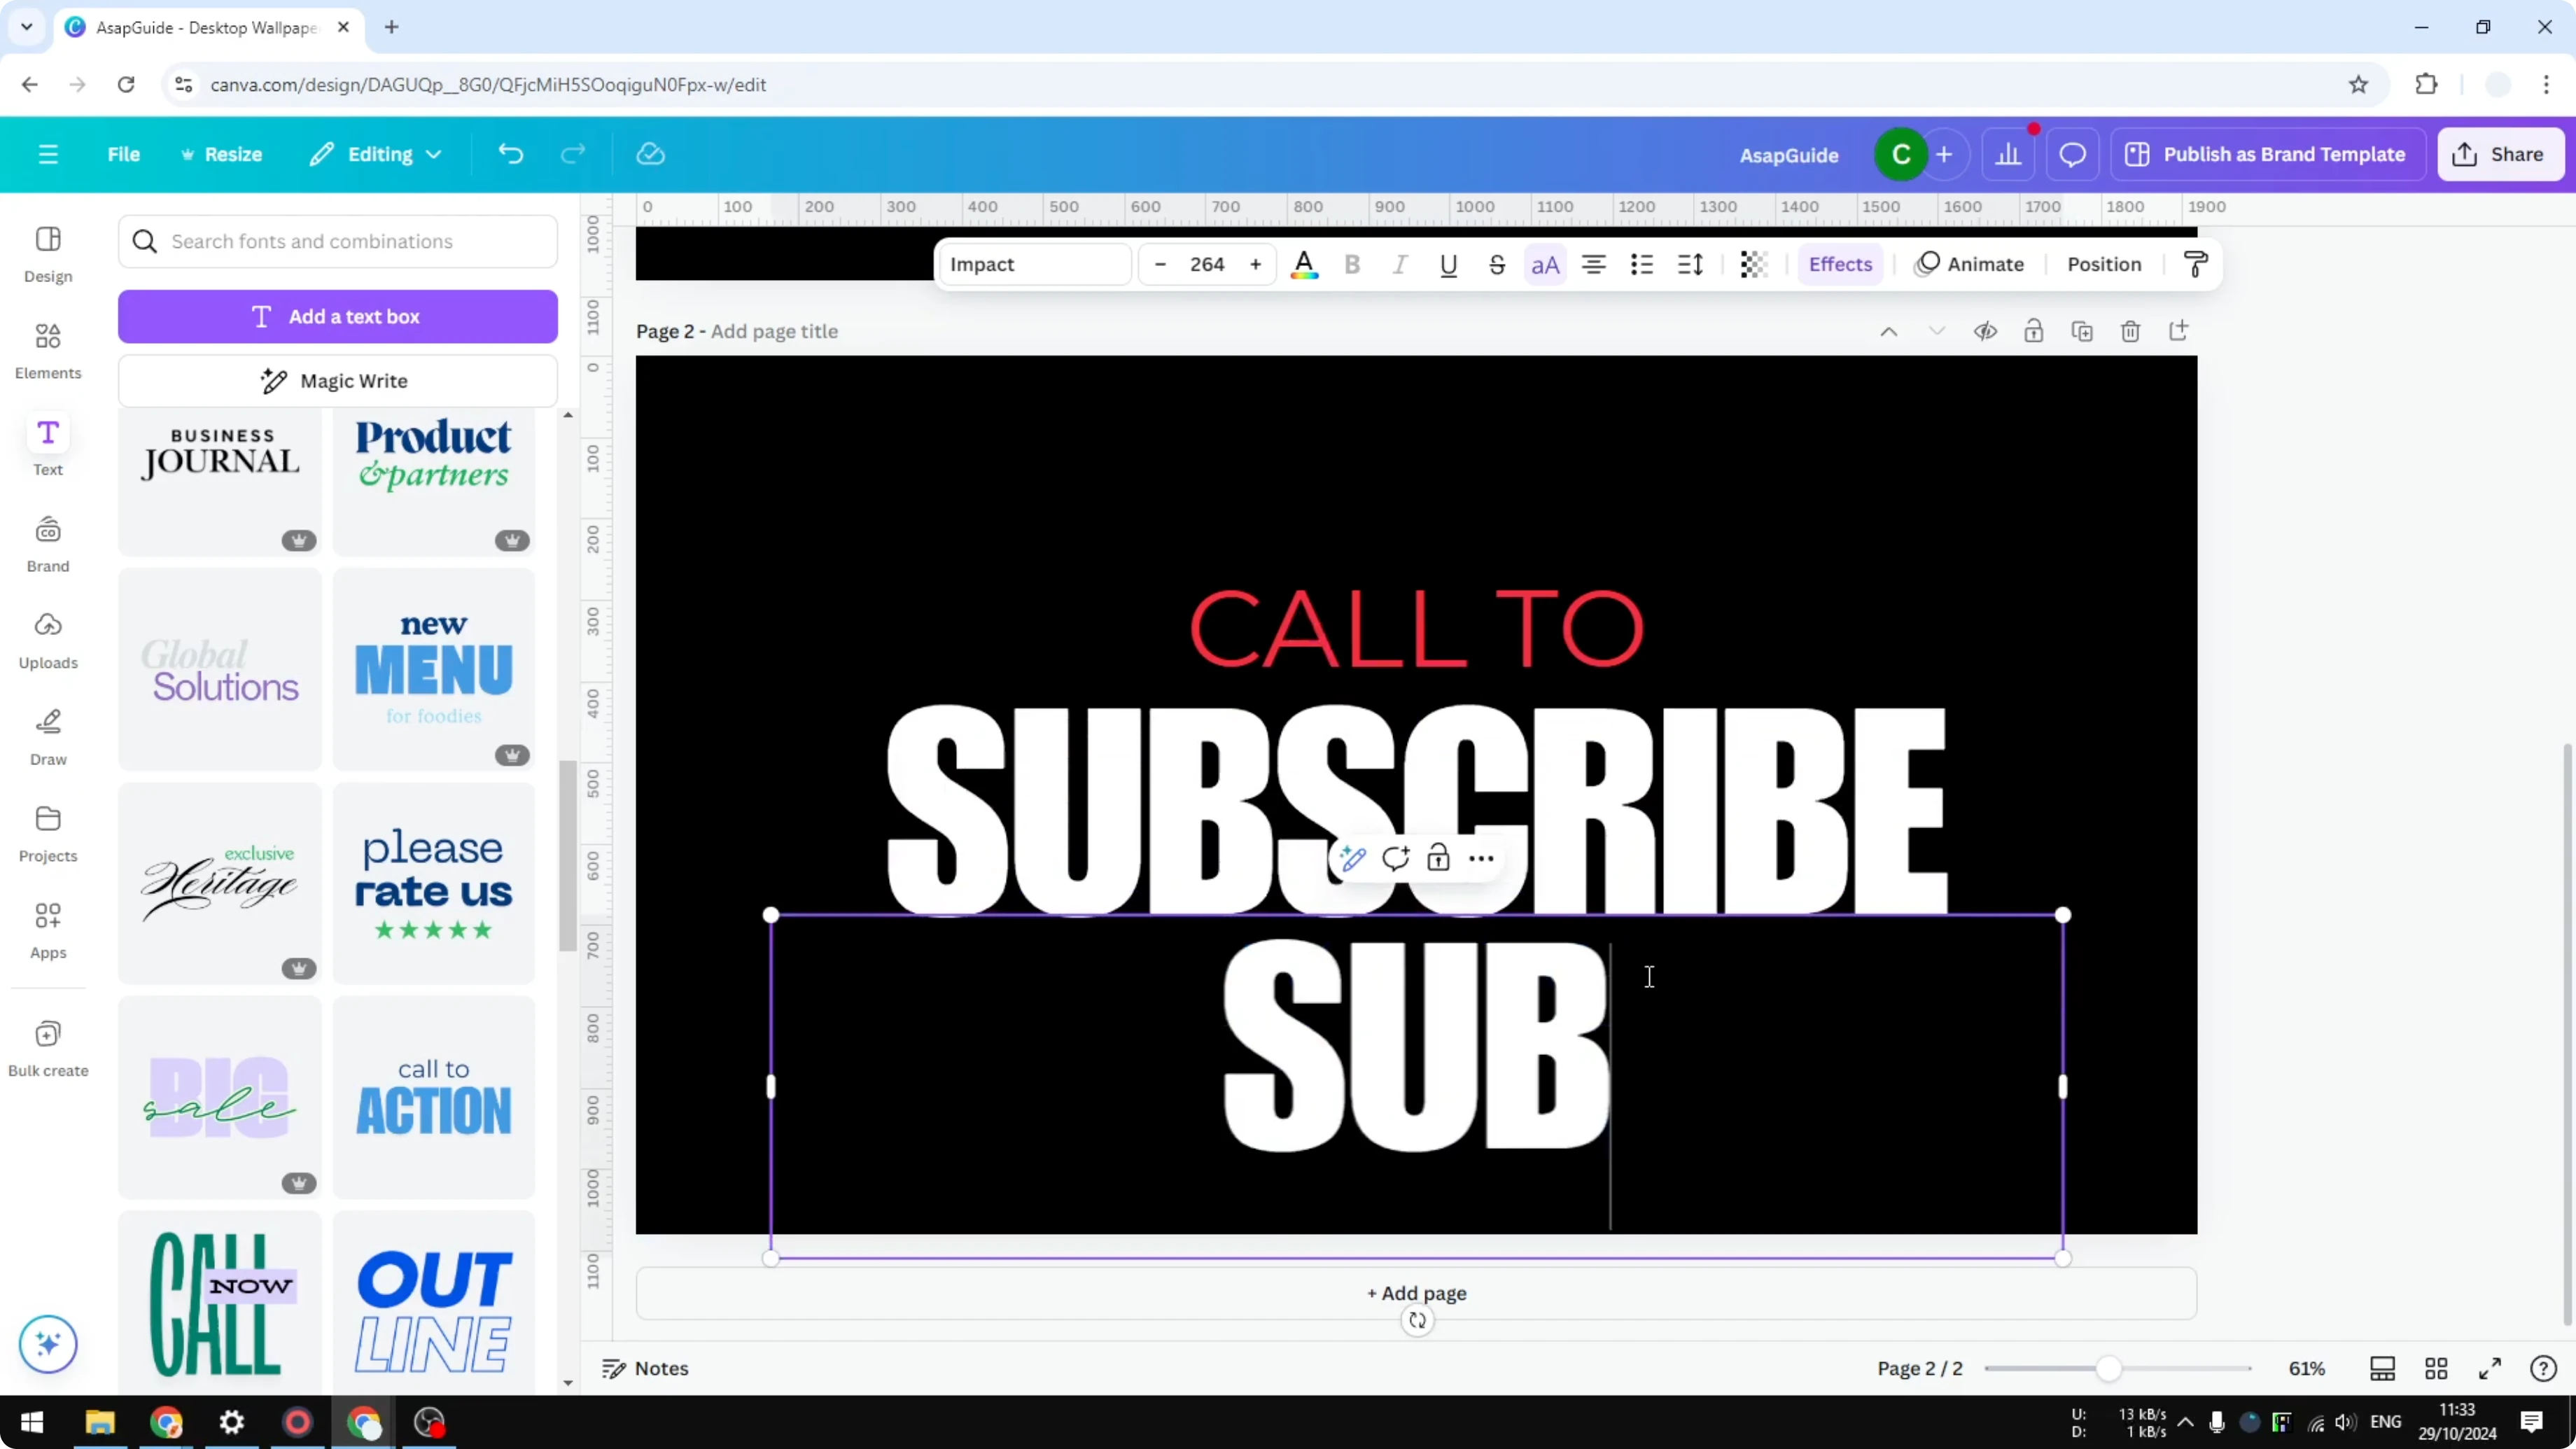The height and width of the screenshot is (1449, 2576).
Task: Open the File menu
Action: [x=124, y=154]
